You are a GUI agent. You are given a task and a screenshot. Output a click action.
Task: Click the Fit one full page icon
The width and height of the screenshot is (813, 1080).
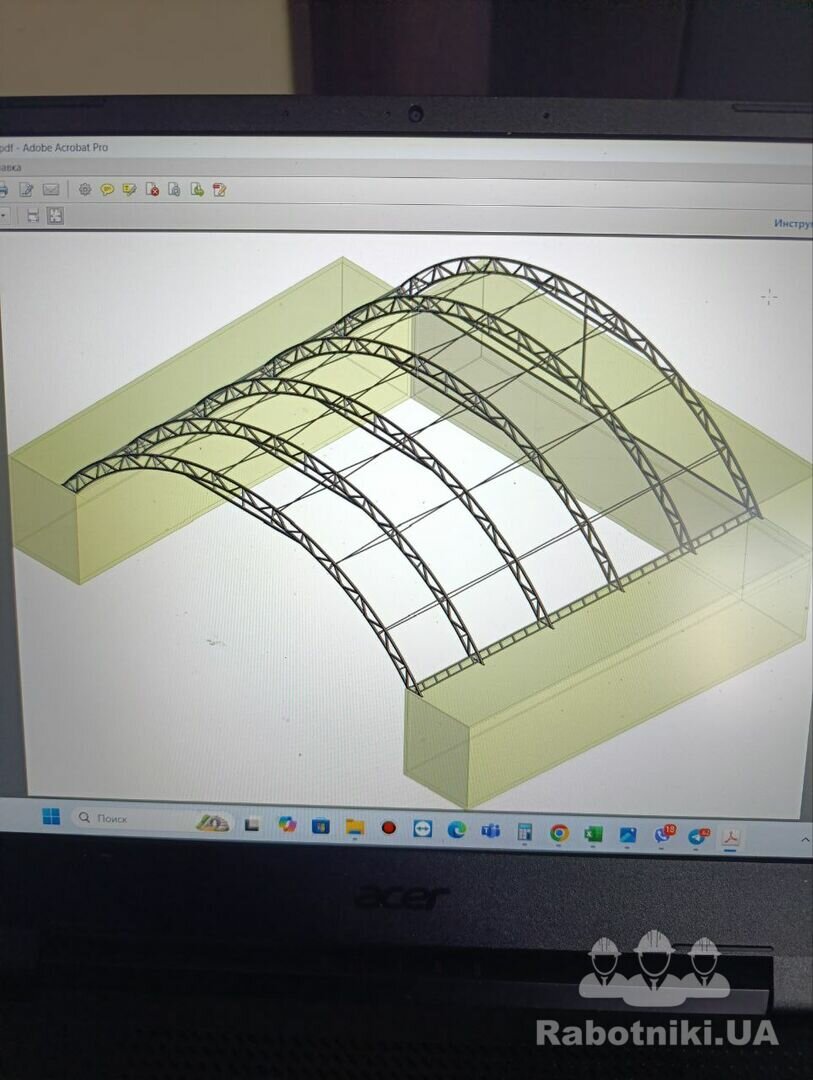(55, 215)
